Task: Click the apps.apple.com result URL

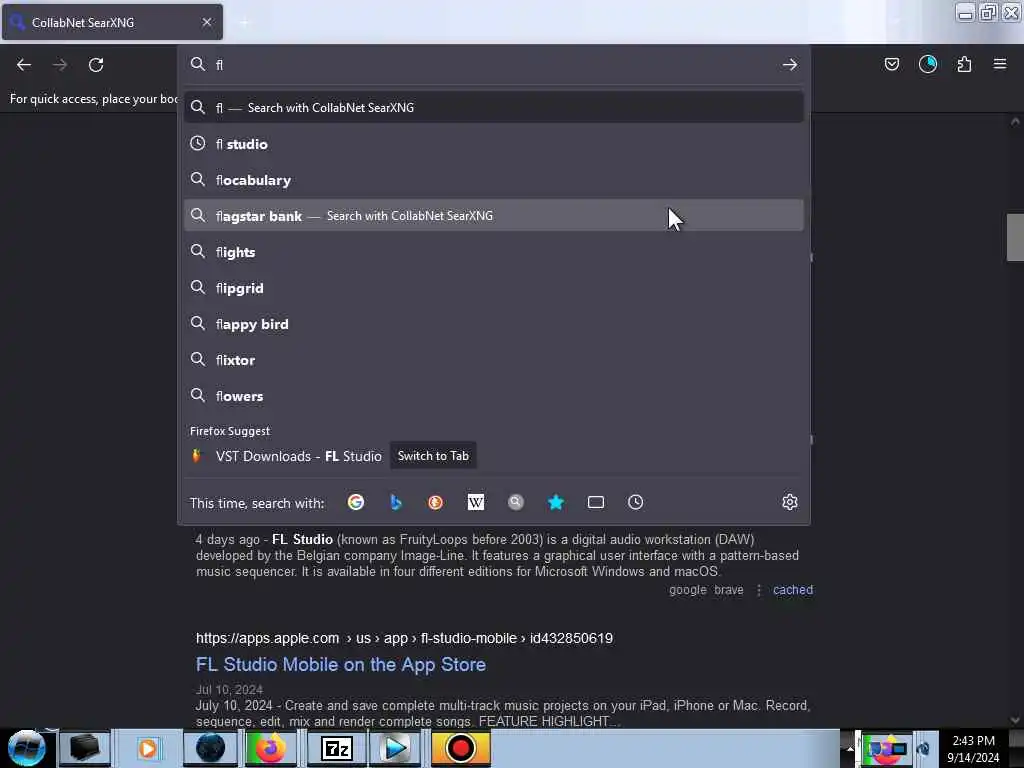Action: 404,638
